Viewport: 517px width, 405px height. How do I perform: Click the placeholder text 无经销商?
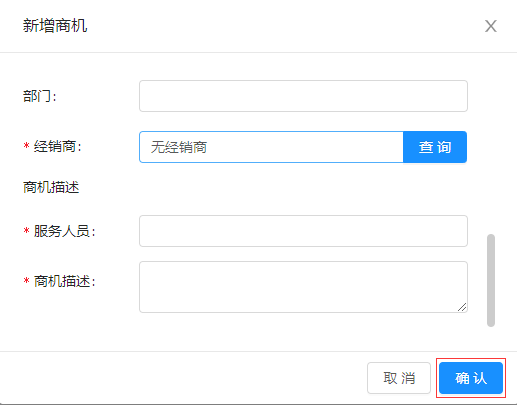pyautogui.click(x=179, y=147)
